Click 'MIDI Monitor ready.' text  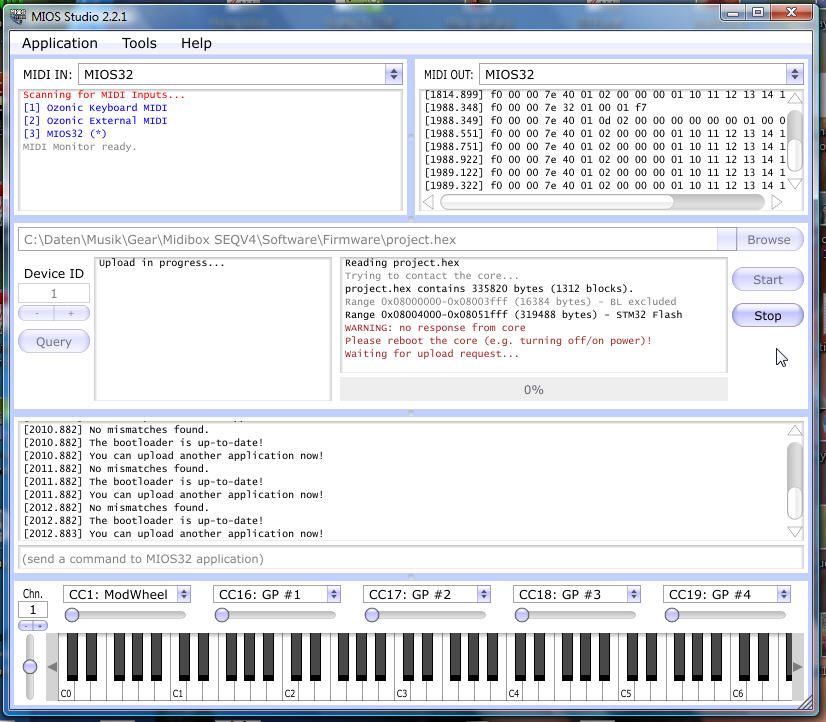(x=80, y=147)
